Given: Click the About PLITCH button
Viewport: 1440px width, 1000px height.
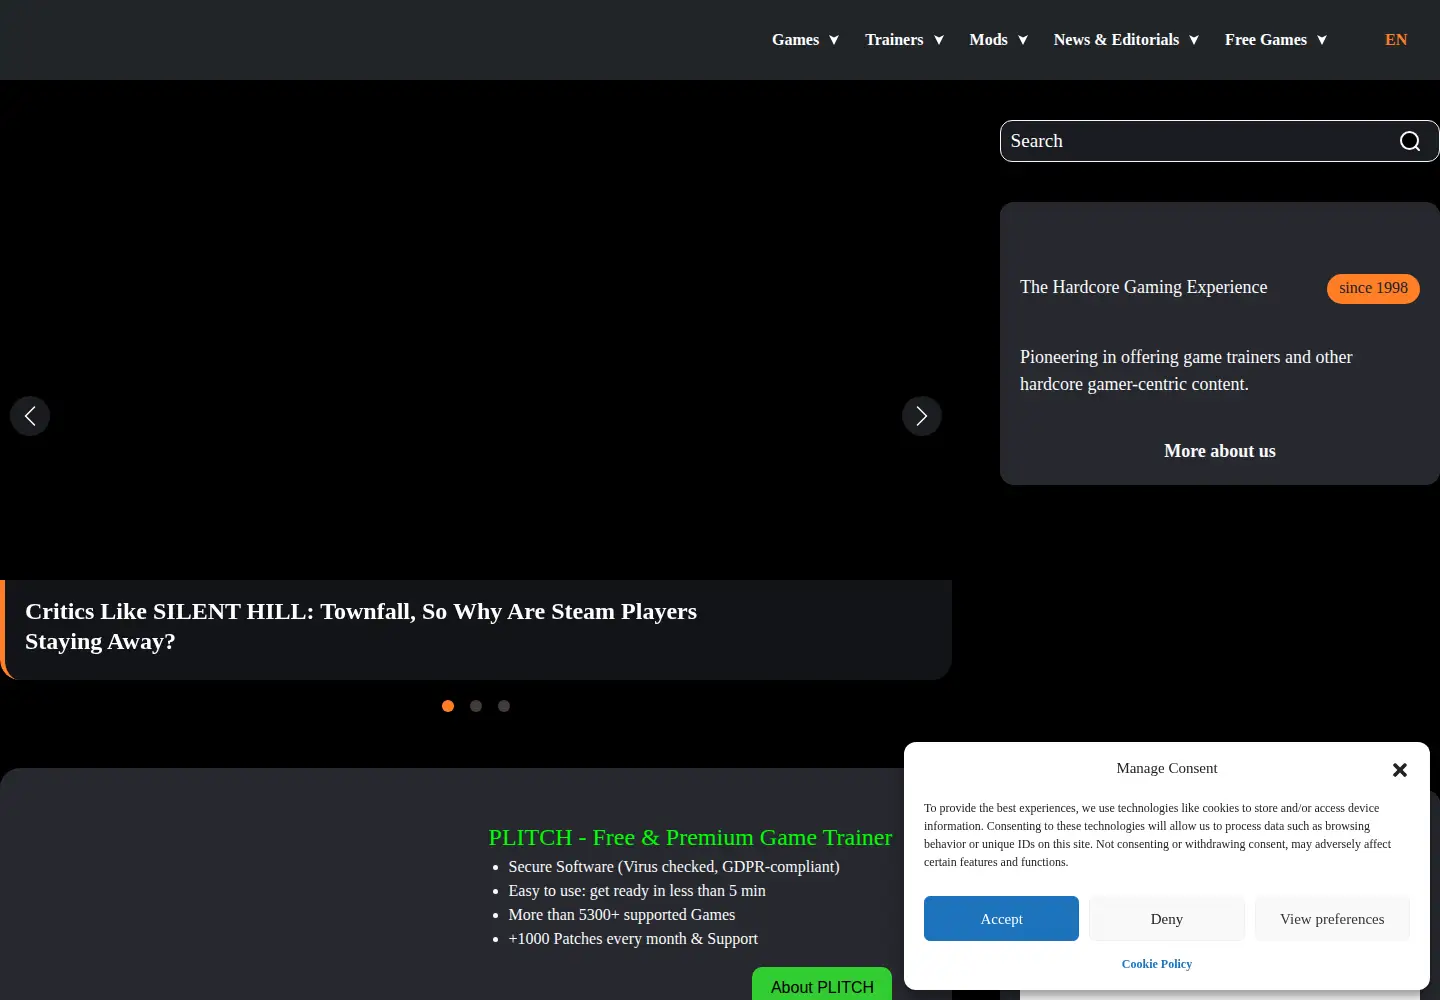Looking at the screenshot, I should click(822, 984).
